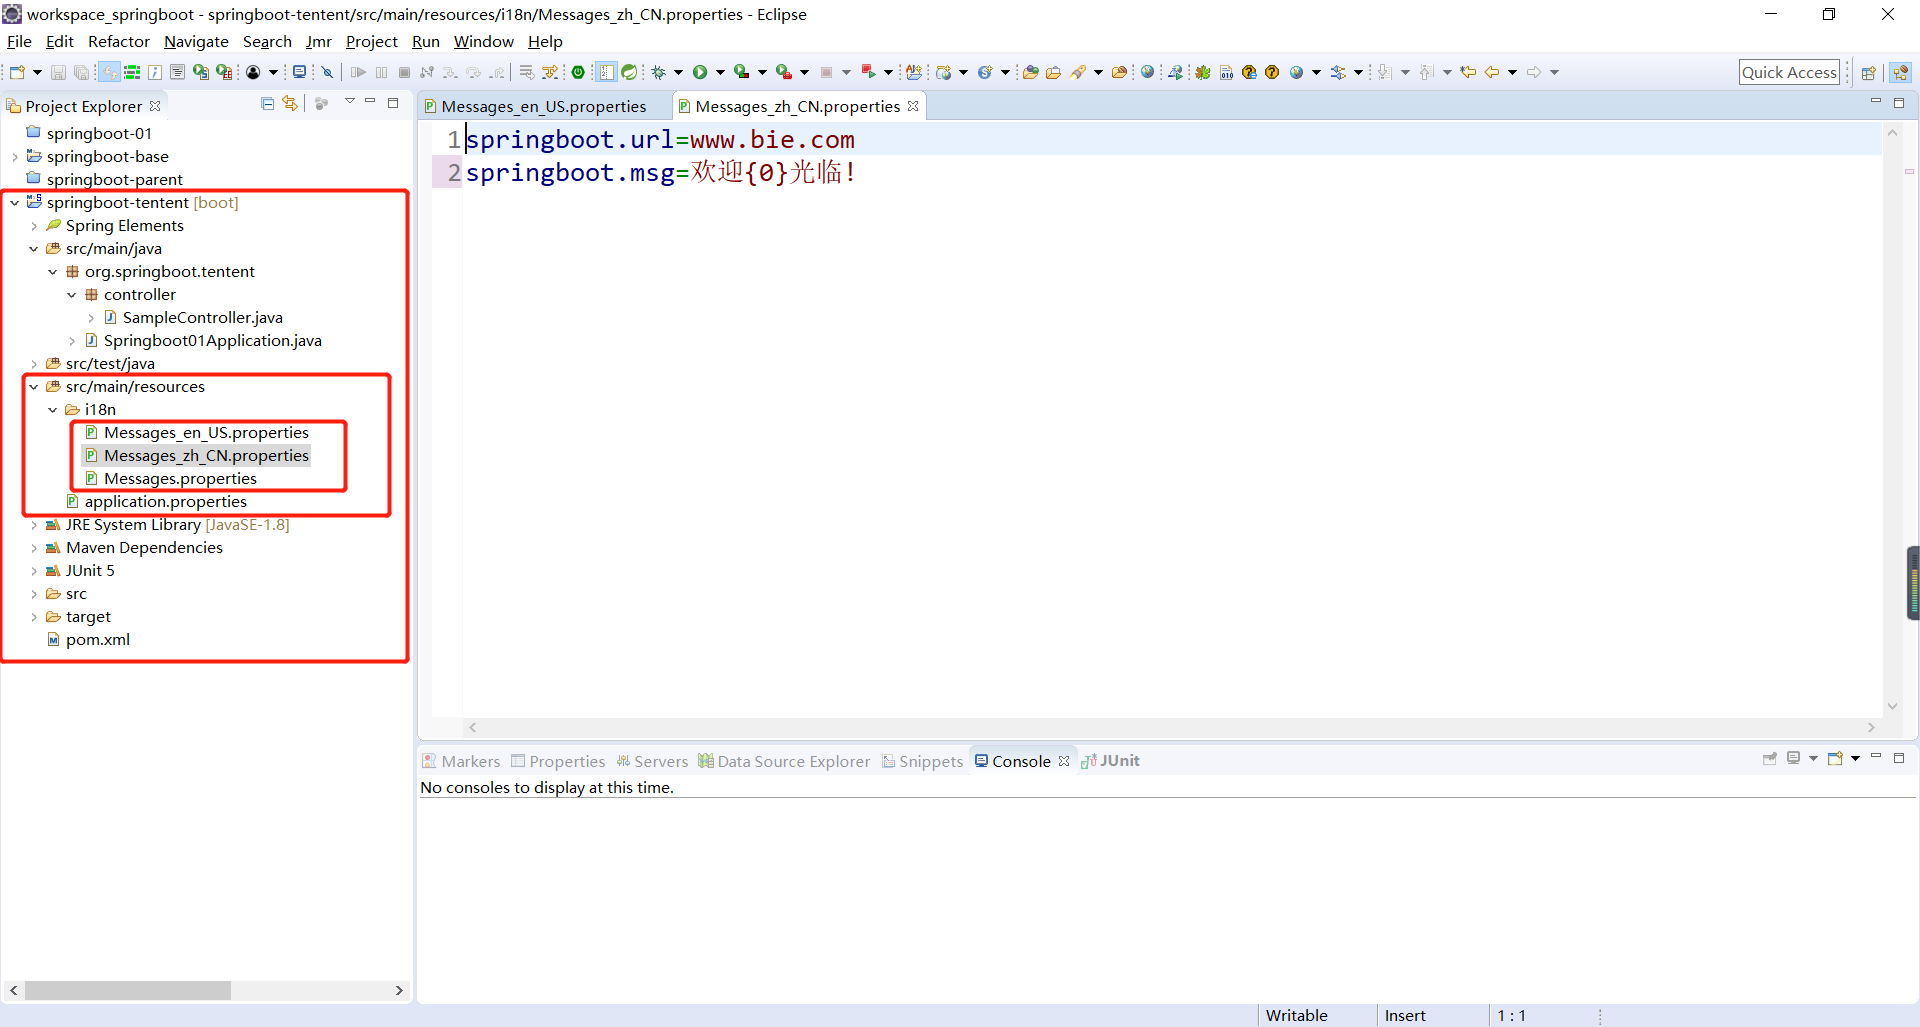The width and height of the screenshot is (1920, 1027).
Task: Open the Navigate menu
Action: tap(196, 42)
